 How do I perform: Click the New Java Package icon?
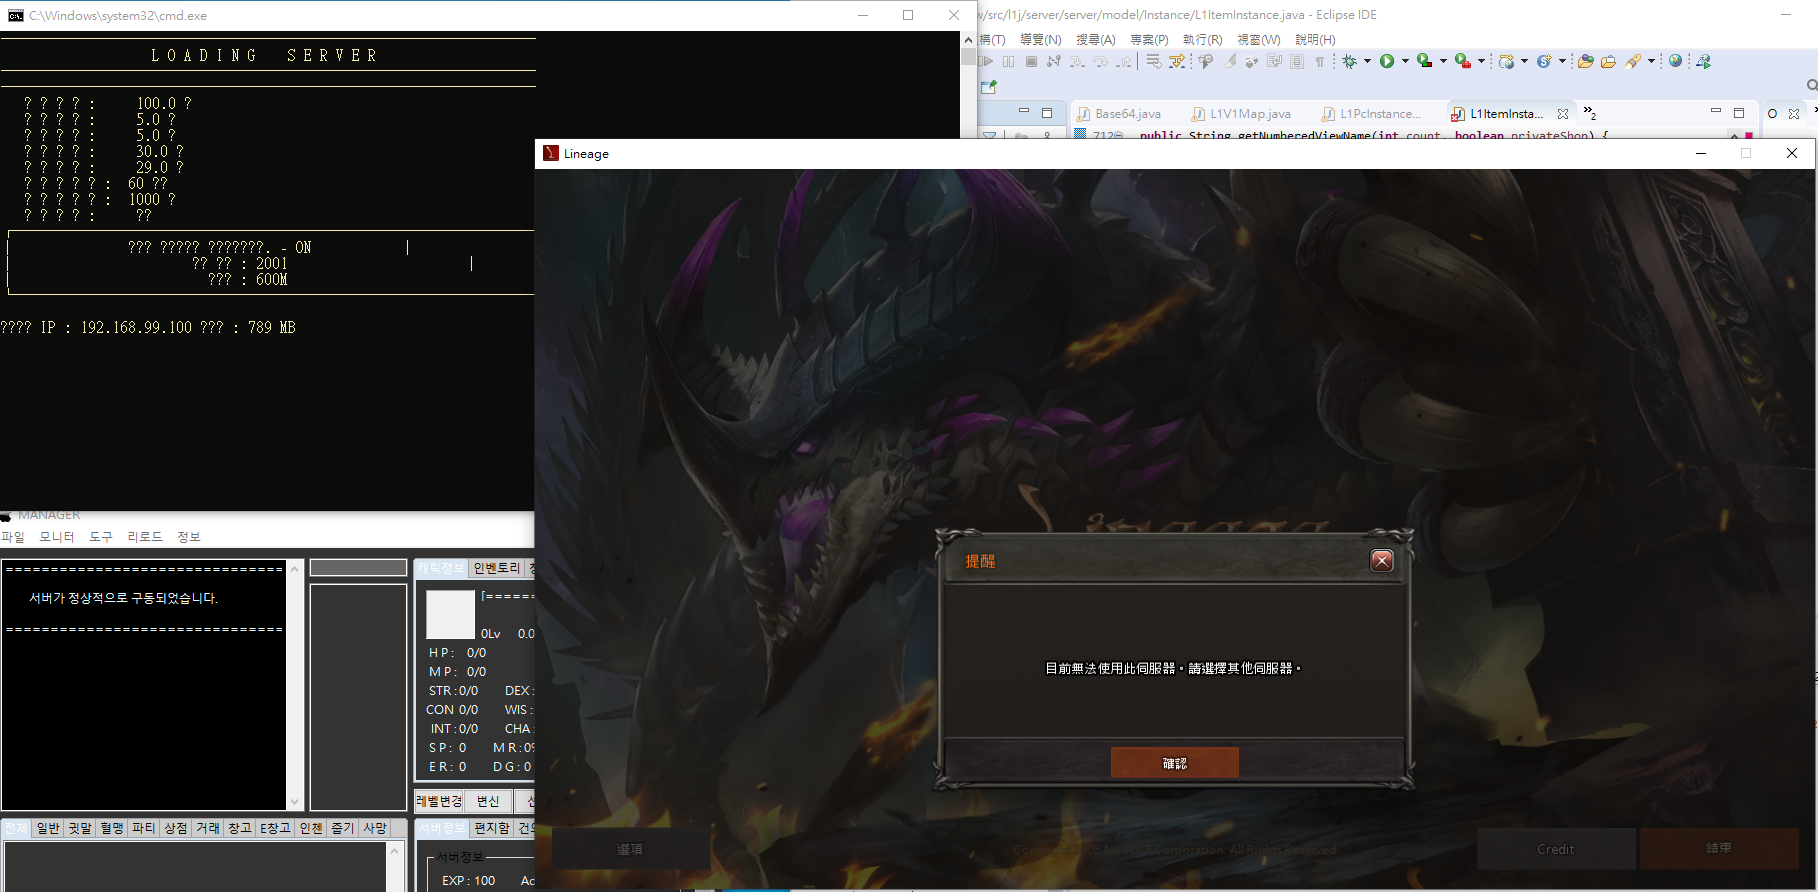[x=1506, y=61]
